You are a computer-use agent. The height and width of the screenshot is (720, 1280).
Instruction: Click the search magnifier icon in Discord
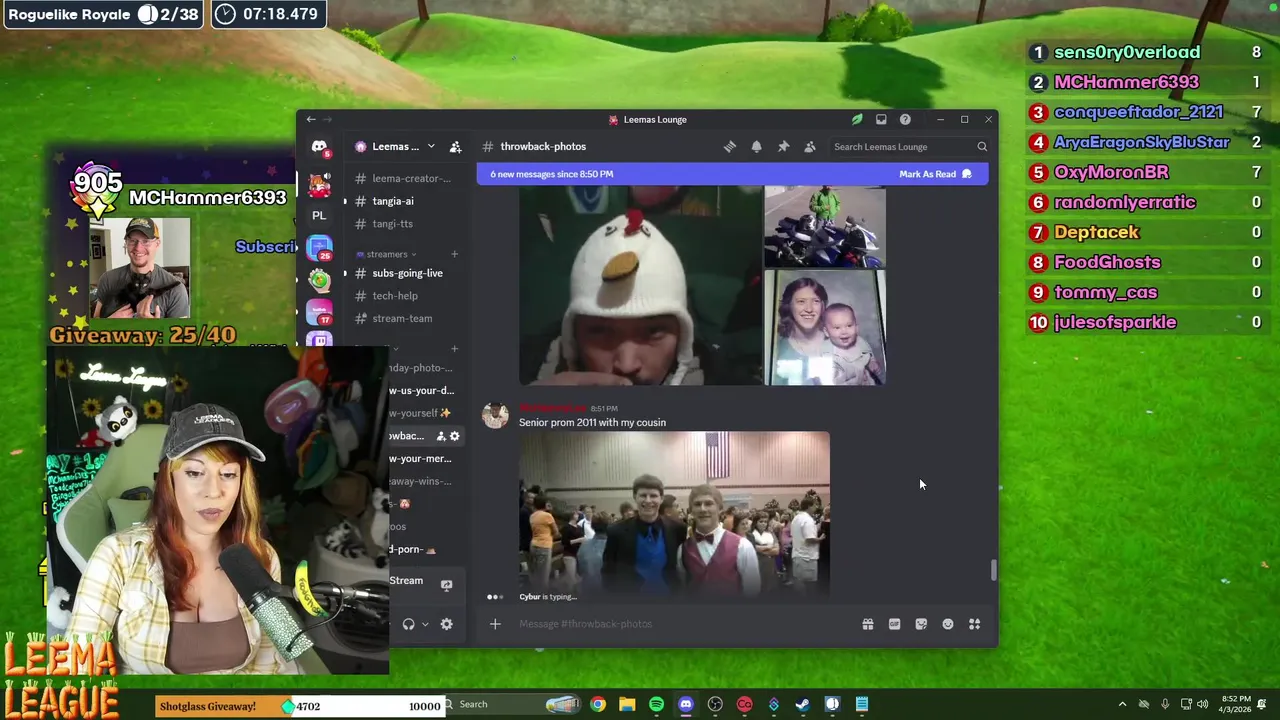[x=982, y=147]
